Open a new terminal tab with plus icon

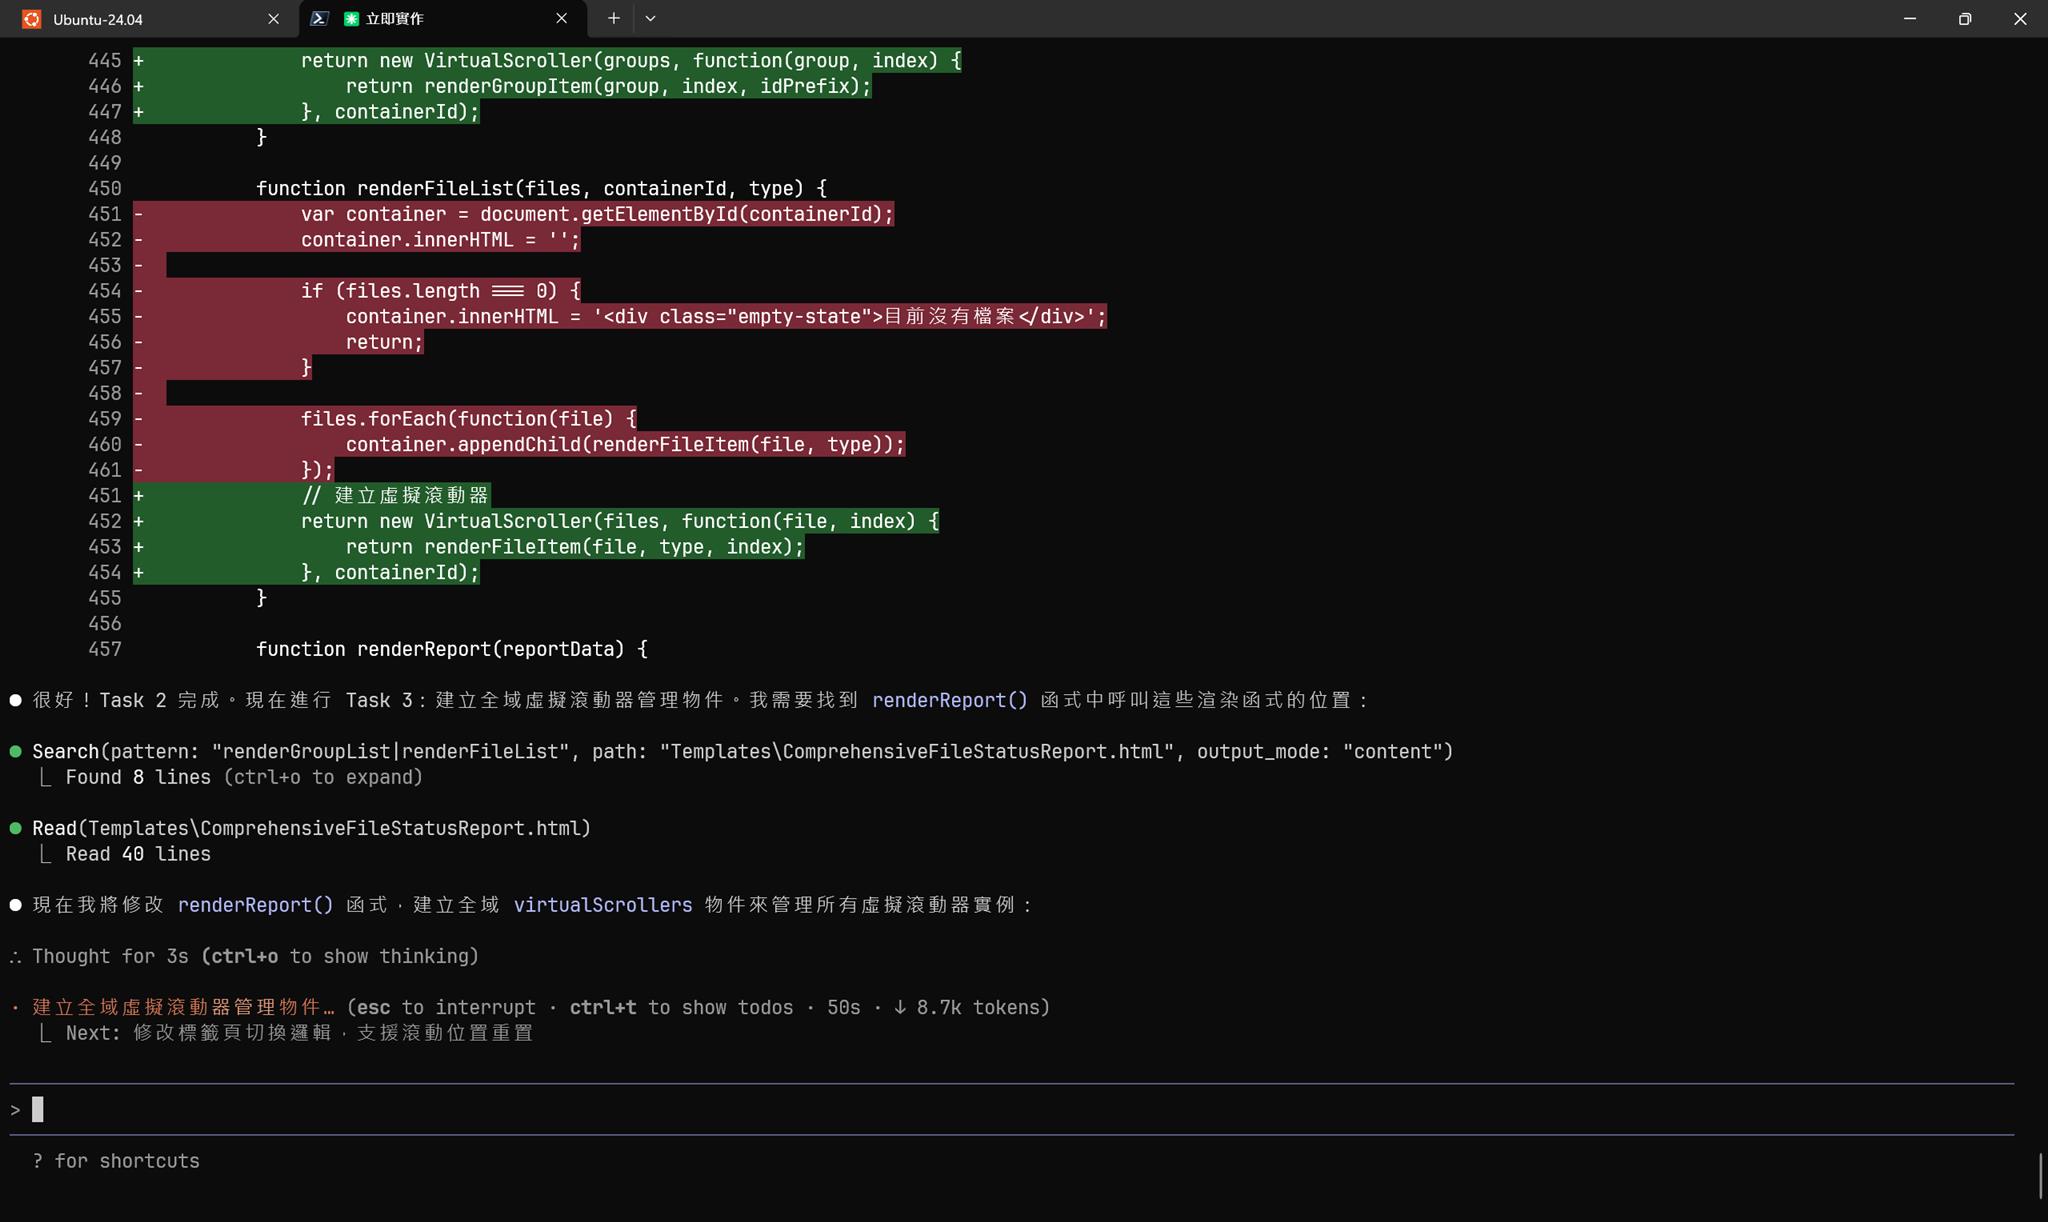[x=613, y=19]
